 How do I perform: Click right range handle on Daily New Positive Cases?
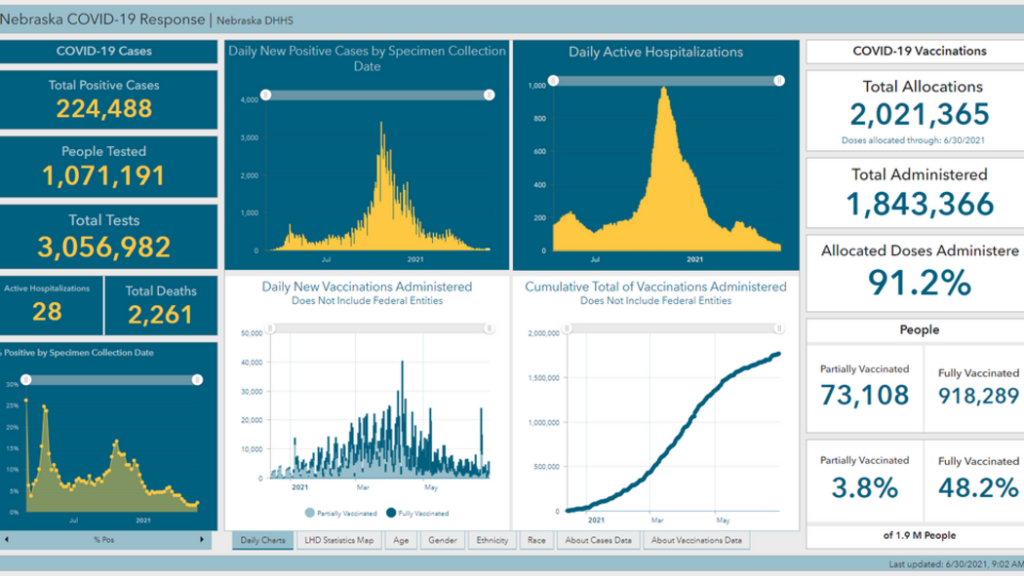[x=489, y=95]
